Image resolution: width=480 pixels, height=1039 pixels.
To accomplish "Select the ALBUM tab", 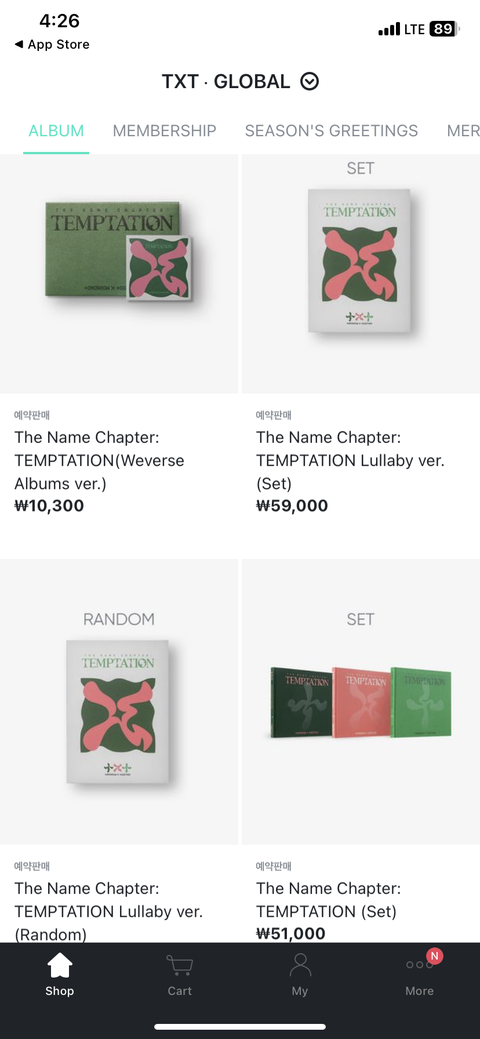I will pyautogui.click(x=56, y=131).
